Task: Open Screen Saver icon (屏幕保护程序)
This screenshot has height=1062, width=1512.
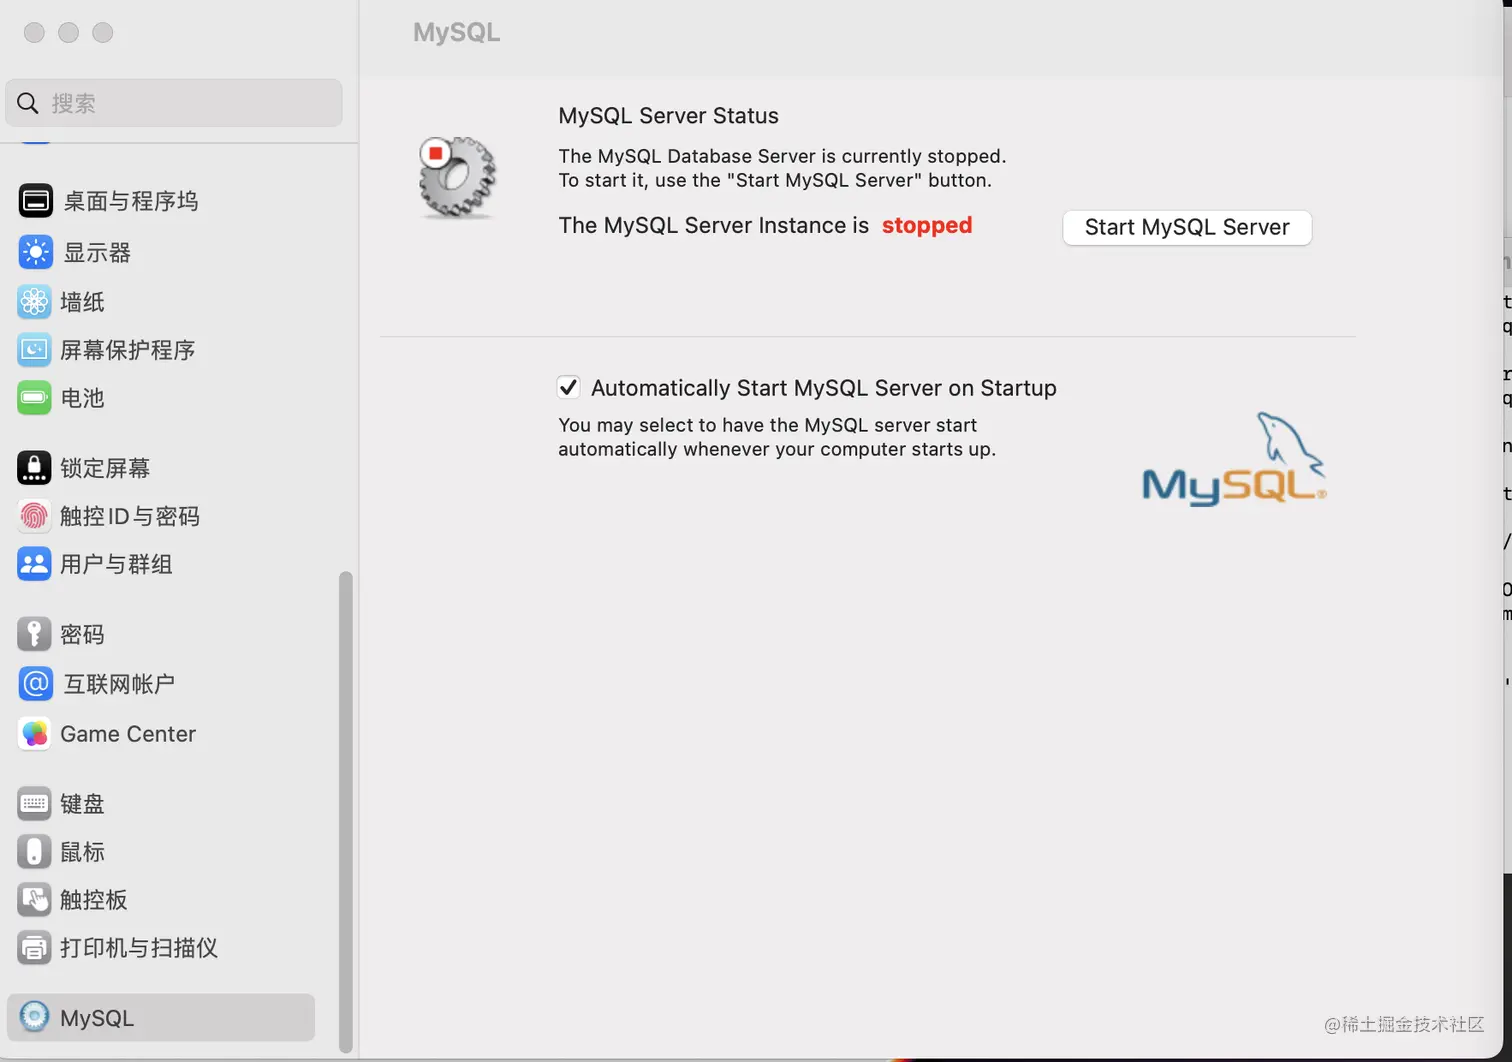Action: pyautogui.click(x=34, y=349)
